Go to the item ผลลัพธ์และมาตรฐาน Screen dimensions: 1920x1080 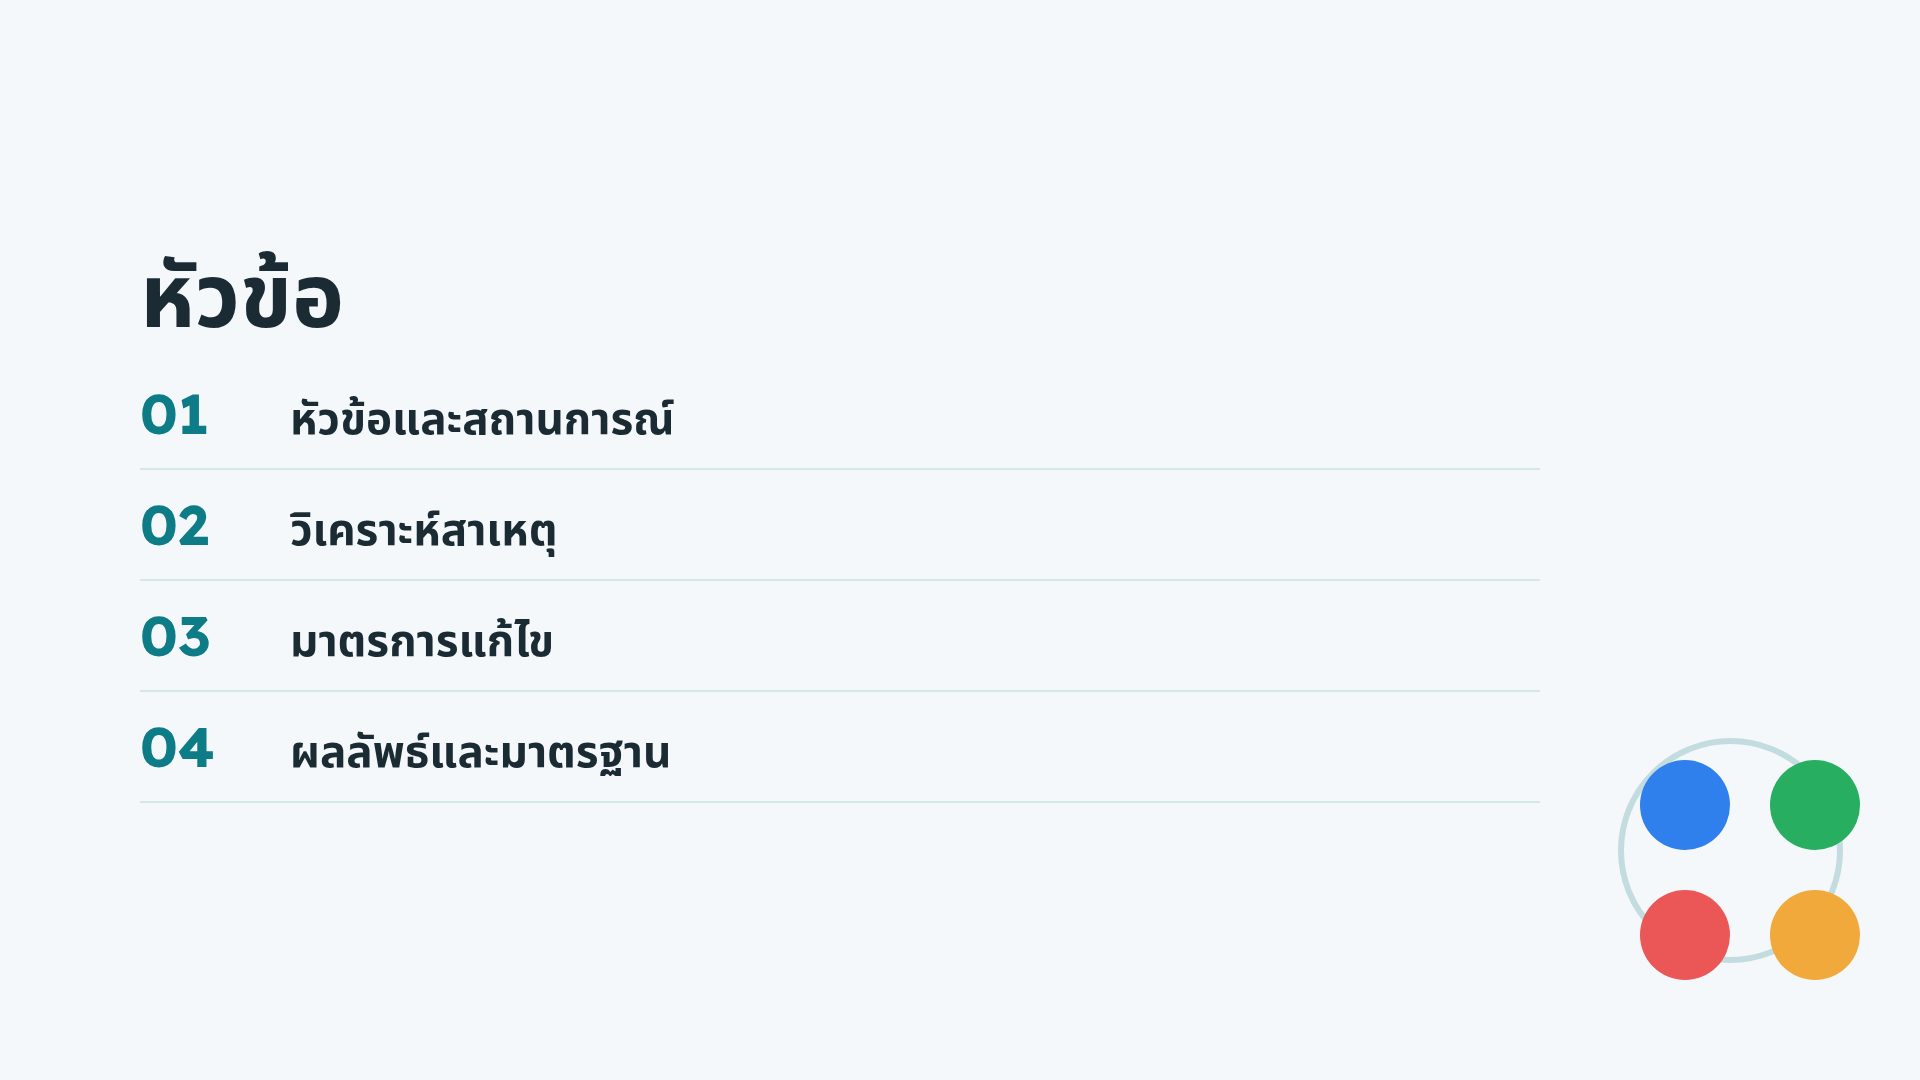click(x=480, y=751)
